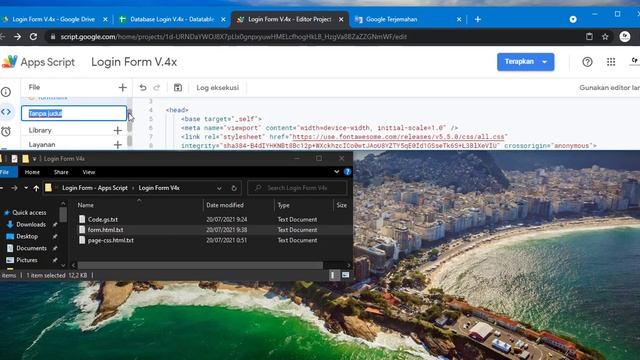Click Gunakan editor lama link
640x360 pixels.
pyautogui.click(x=609, y=87)
